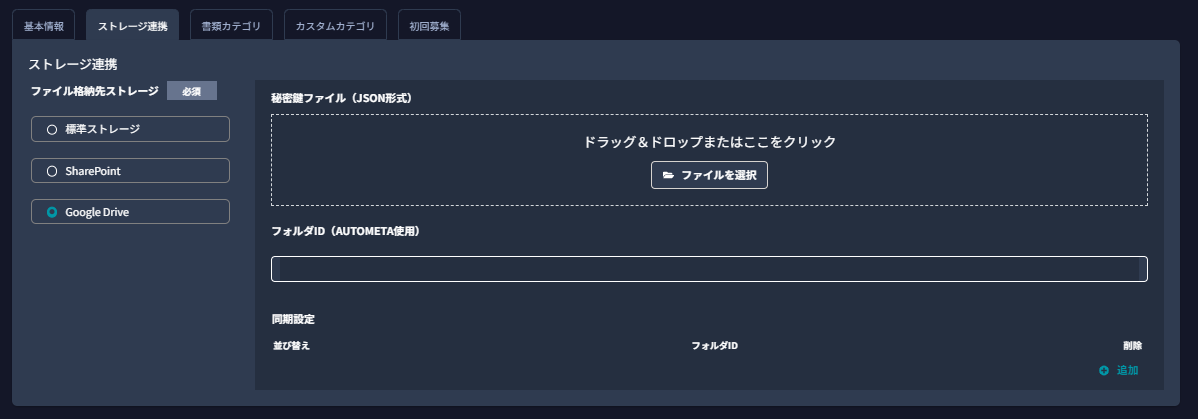Click the 削除 column header

(x=1132, y=346)
